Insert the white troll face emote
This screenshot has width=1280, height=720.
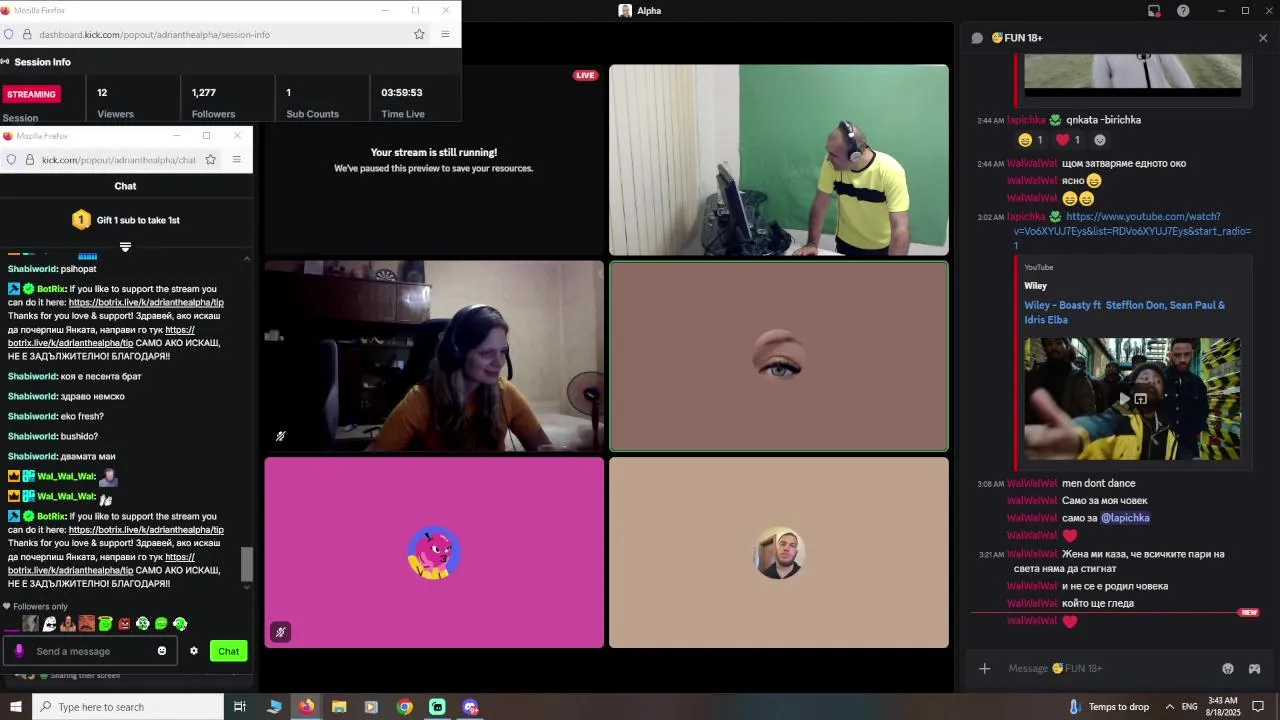49,624
